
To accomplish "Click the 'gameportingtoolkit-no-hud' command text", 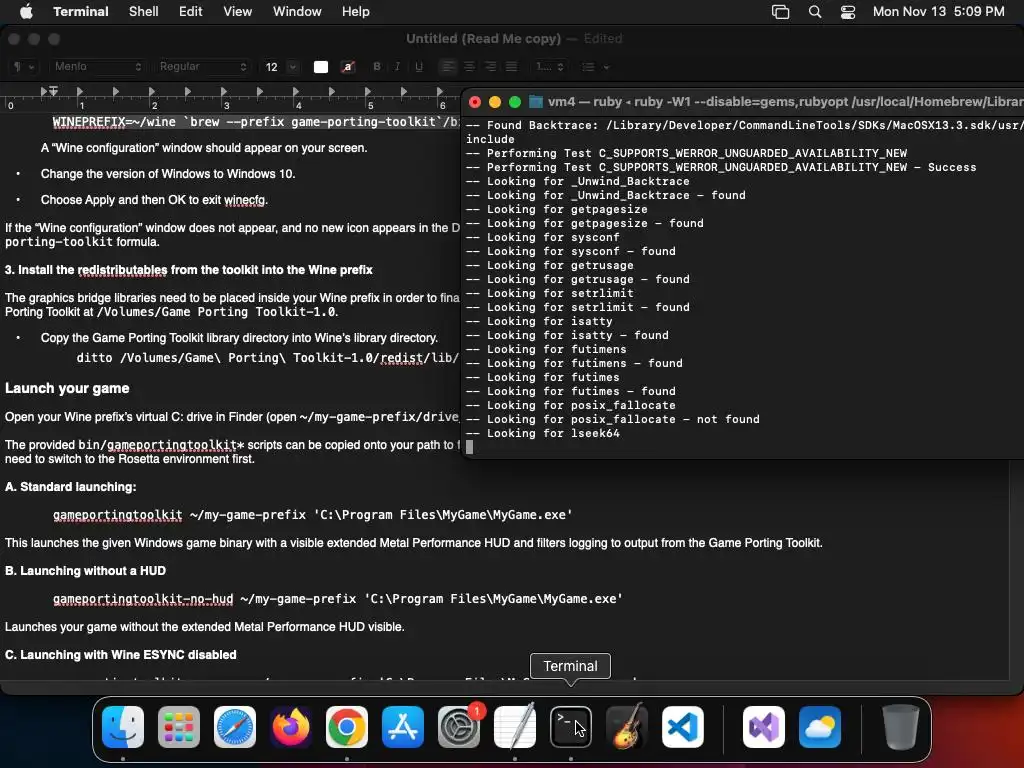I will click(x=143, y=599).
